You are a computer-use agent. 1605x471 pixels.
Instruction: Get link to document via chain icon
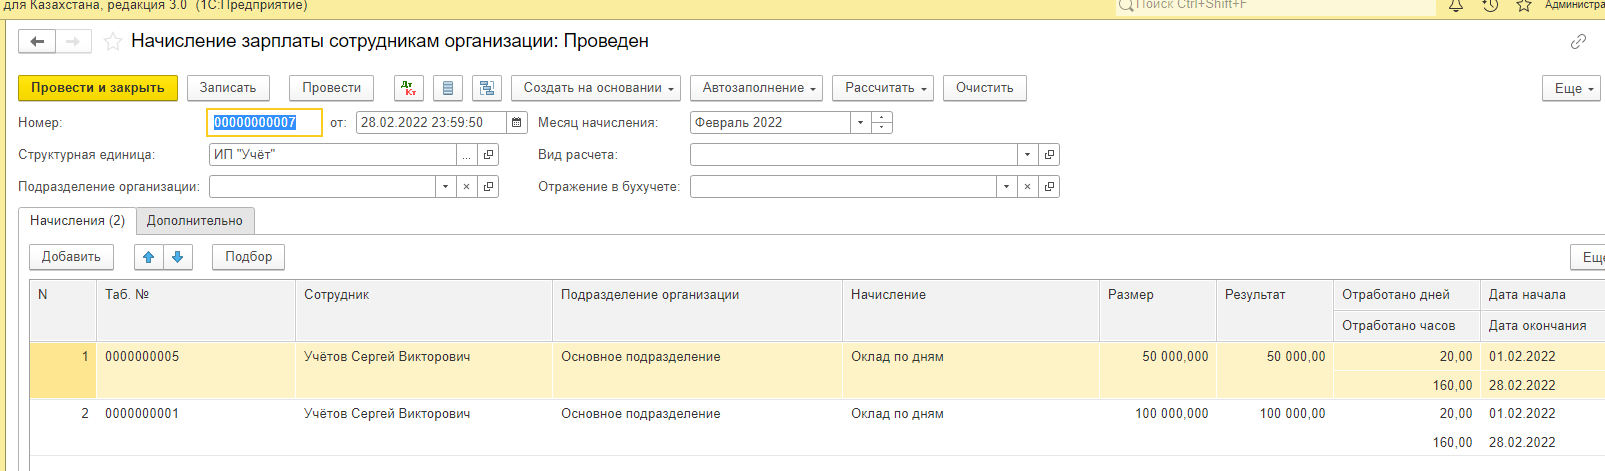(x=1578, y=42)
